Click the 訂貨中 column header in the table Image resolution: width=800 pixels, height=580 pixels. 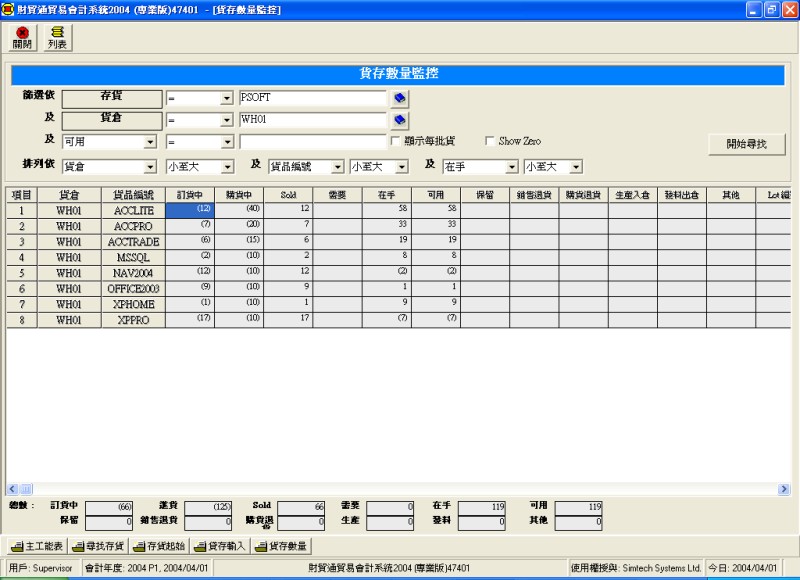click(x=190, y=195)
